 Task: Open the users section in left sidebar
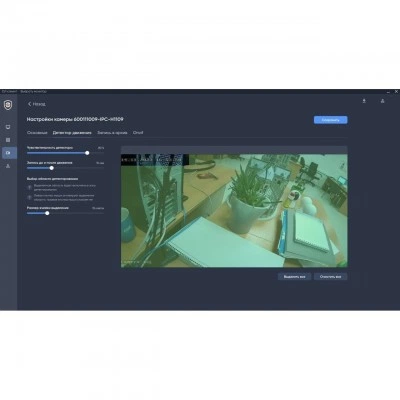pos(8,166)
